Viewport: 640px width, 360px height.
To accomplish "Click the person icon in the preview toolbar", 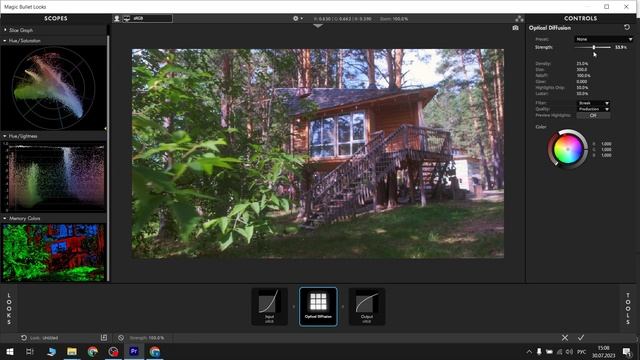I will pos(117,18).
